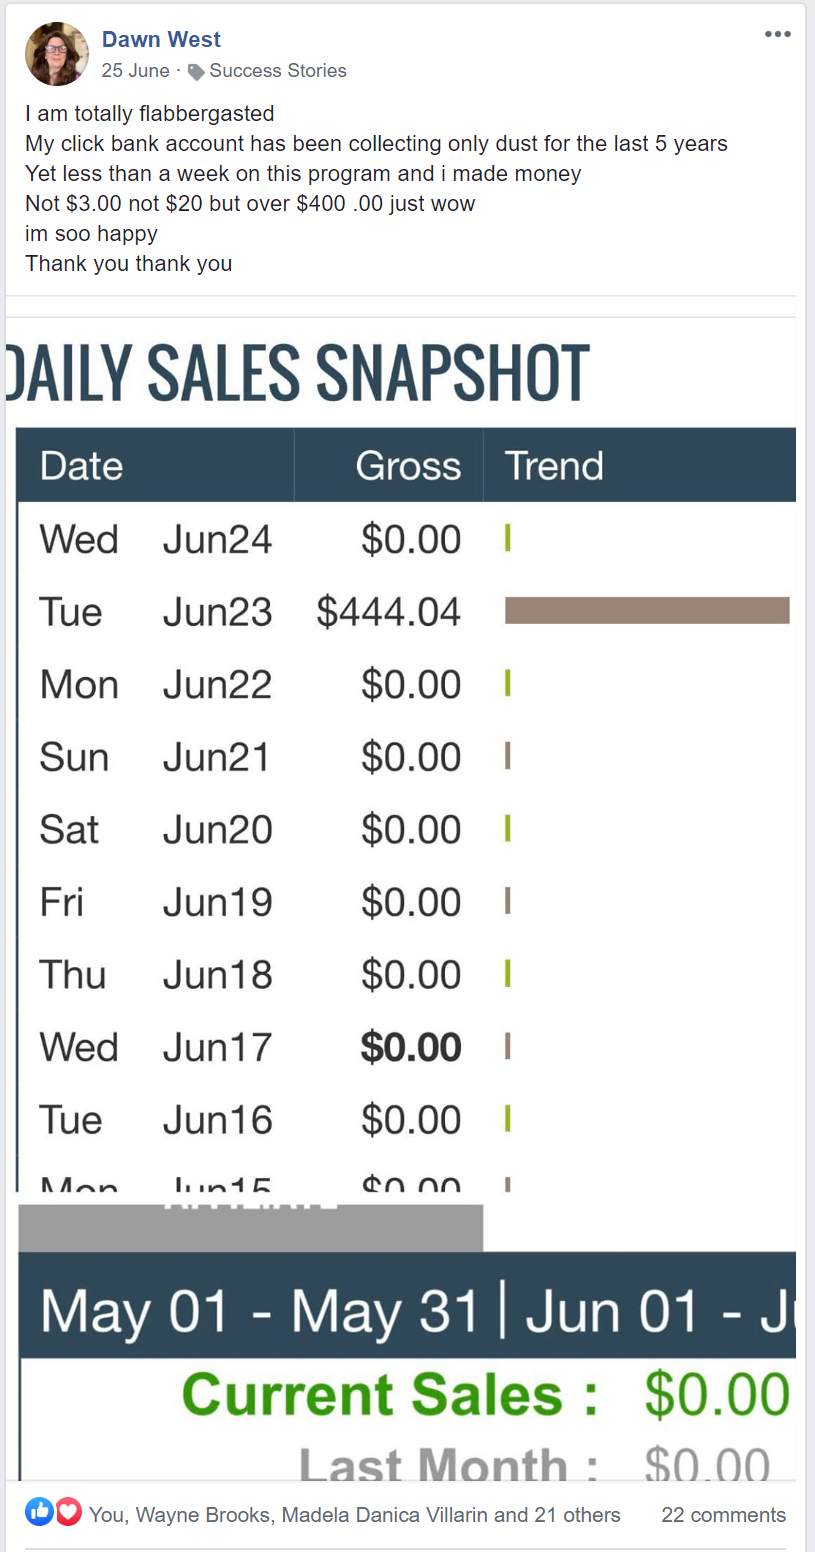Open the three-dot post options menu
815x1552 pixels.
point(777,34)
